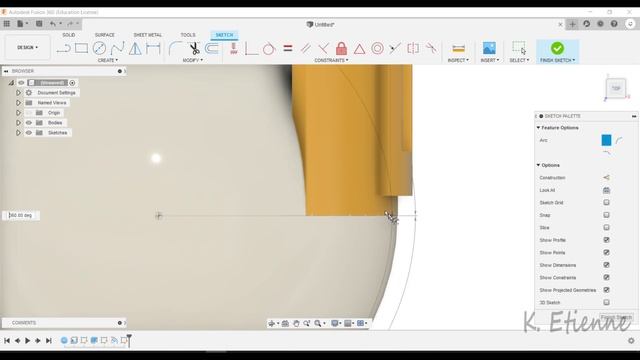Select the blue 3-point arc type option
Screen dimensions: 640x360
(x=607, y=140)
